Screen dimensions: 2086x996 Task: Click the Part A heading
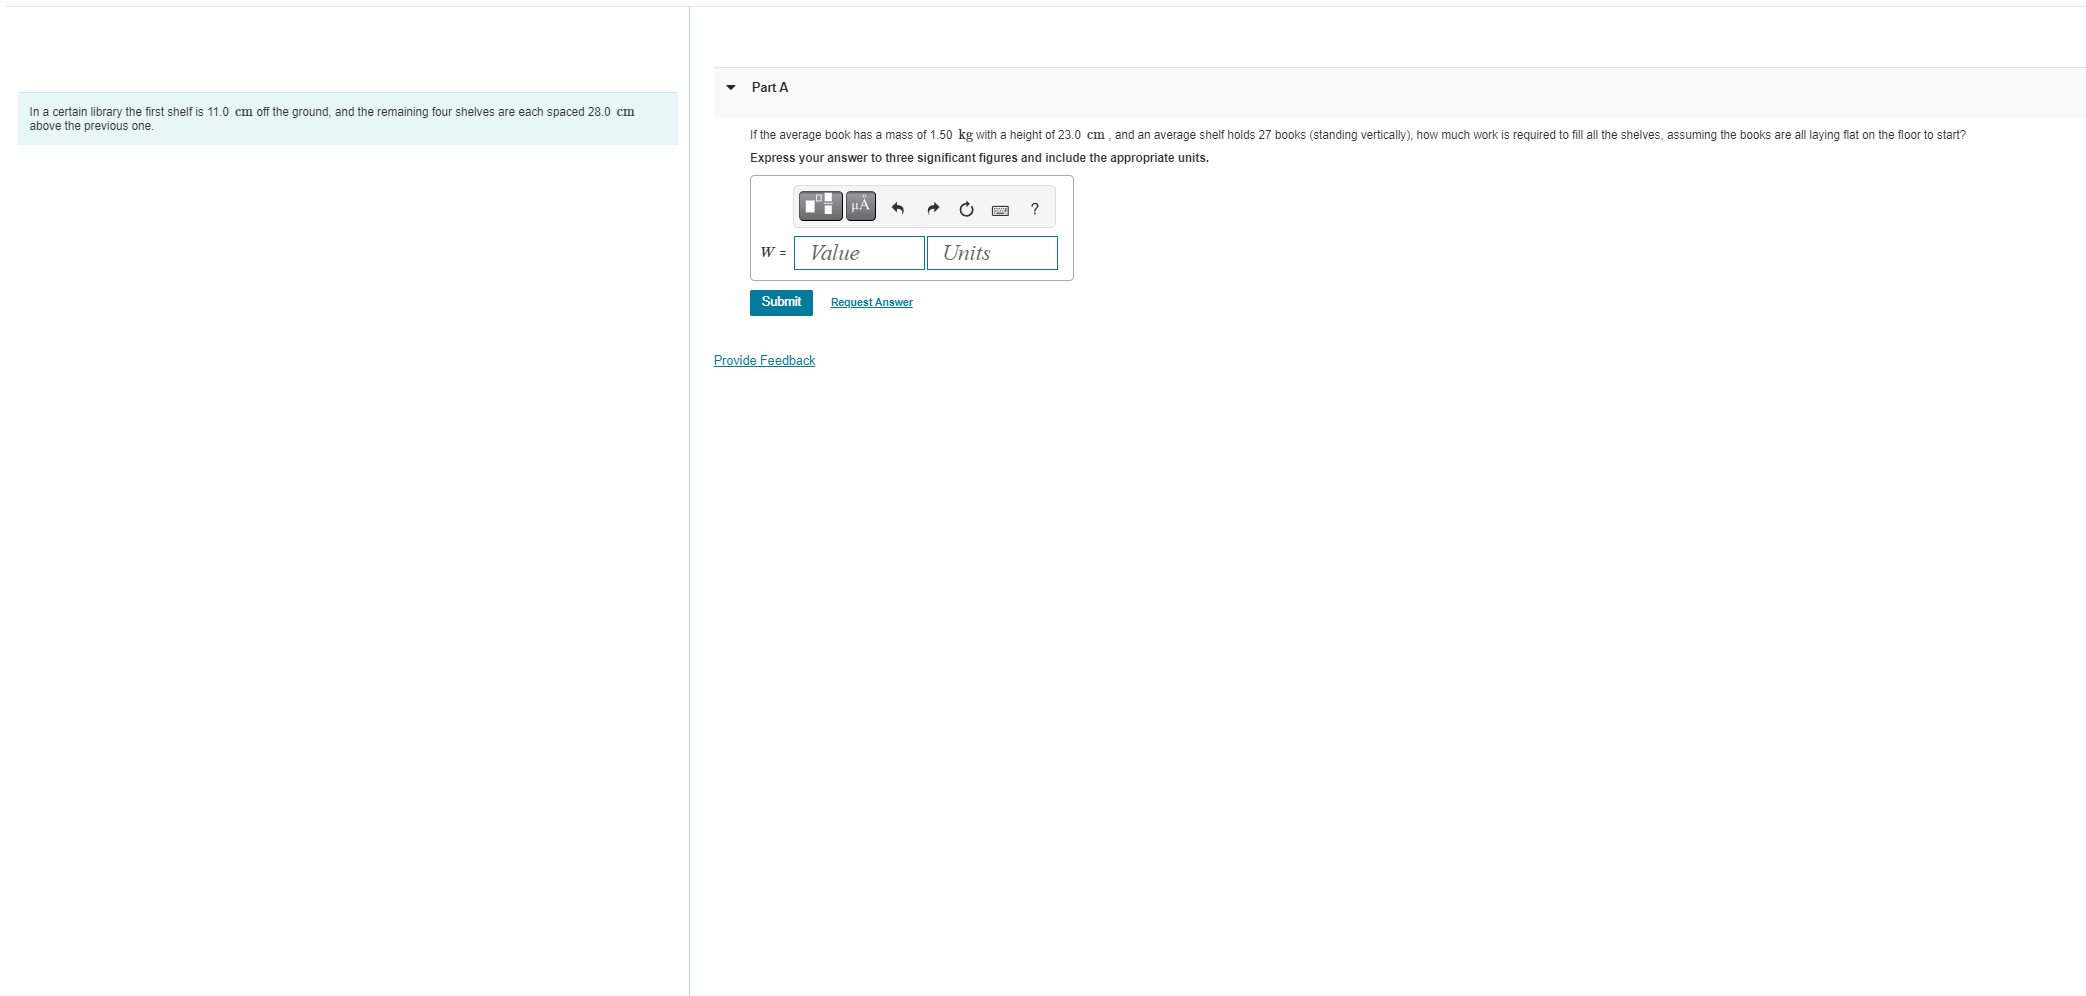770,88
